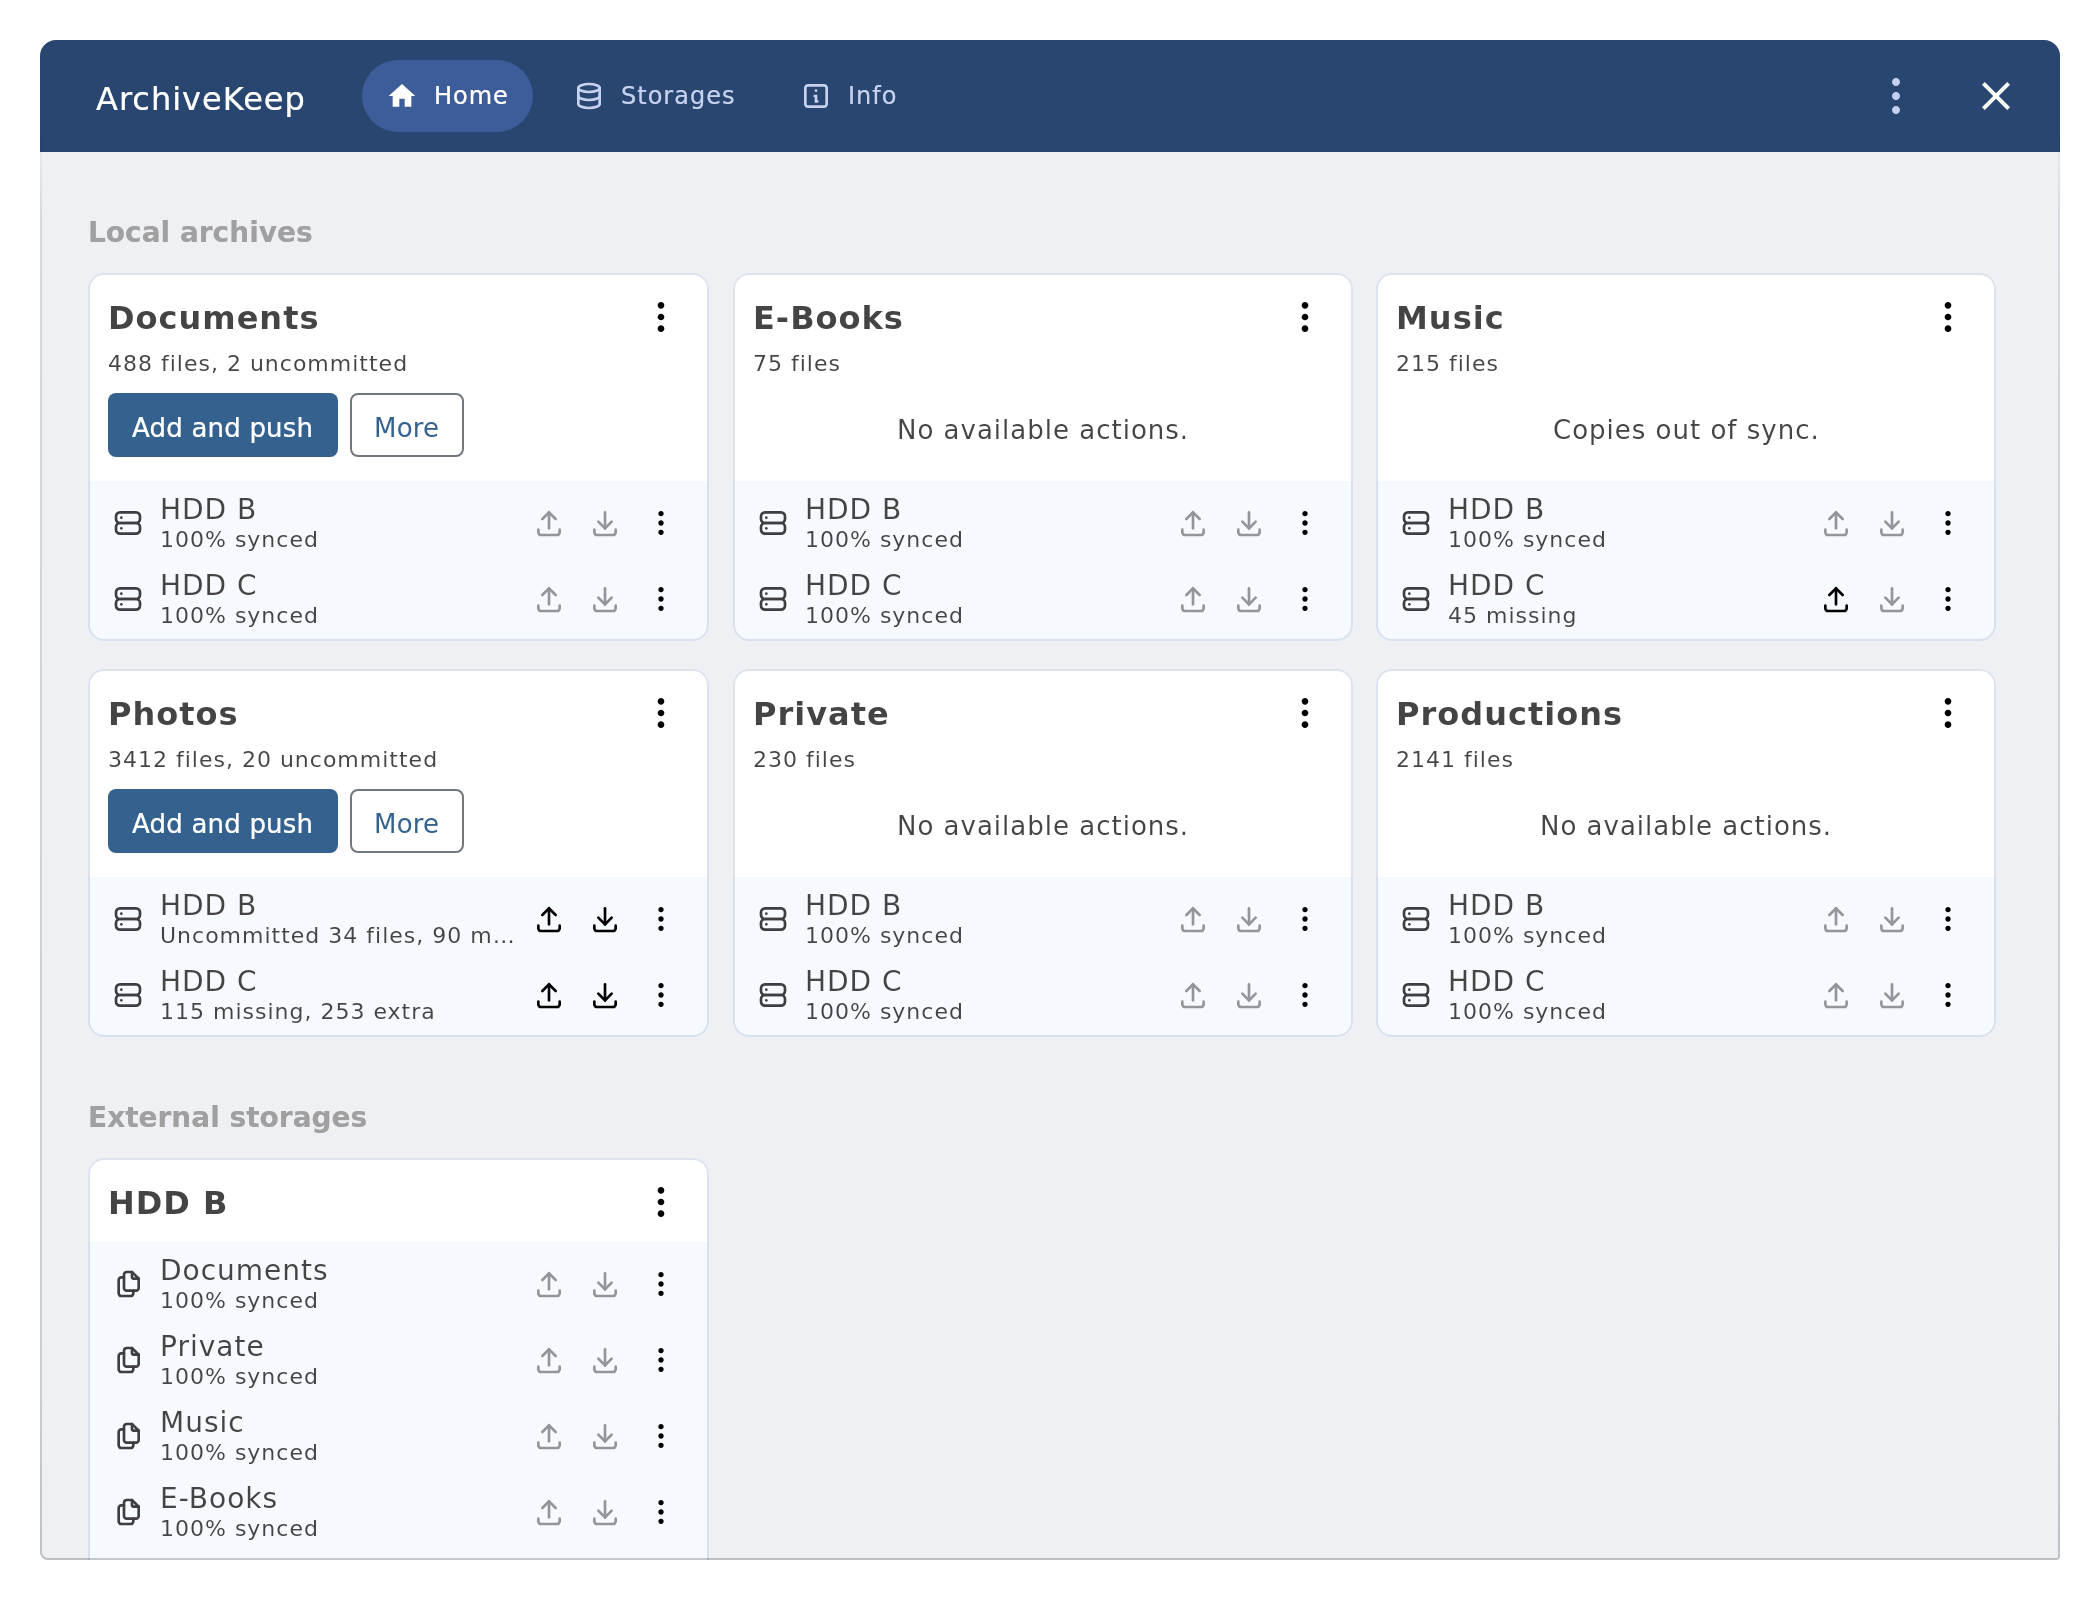Click the 'External storages' heading
The height and width of the screenshot is (1600, 2100).
click(227, 1117)
